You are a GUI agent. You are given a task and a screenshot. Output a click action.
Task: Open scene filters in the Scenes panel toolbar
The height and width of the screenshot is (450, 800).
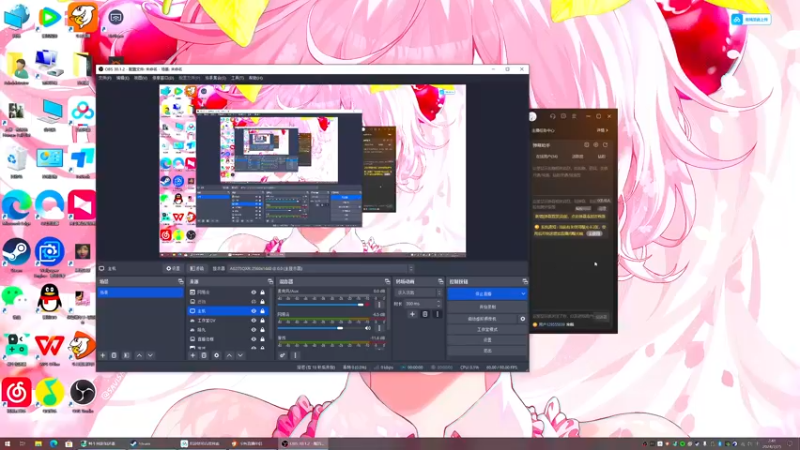pos(127,355)
